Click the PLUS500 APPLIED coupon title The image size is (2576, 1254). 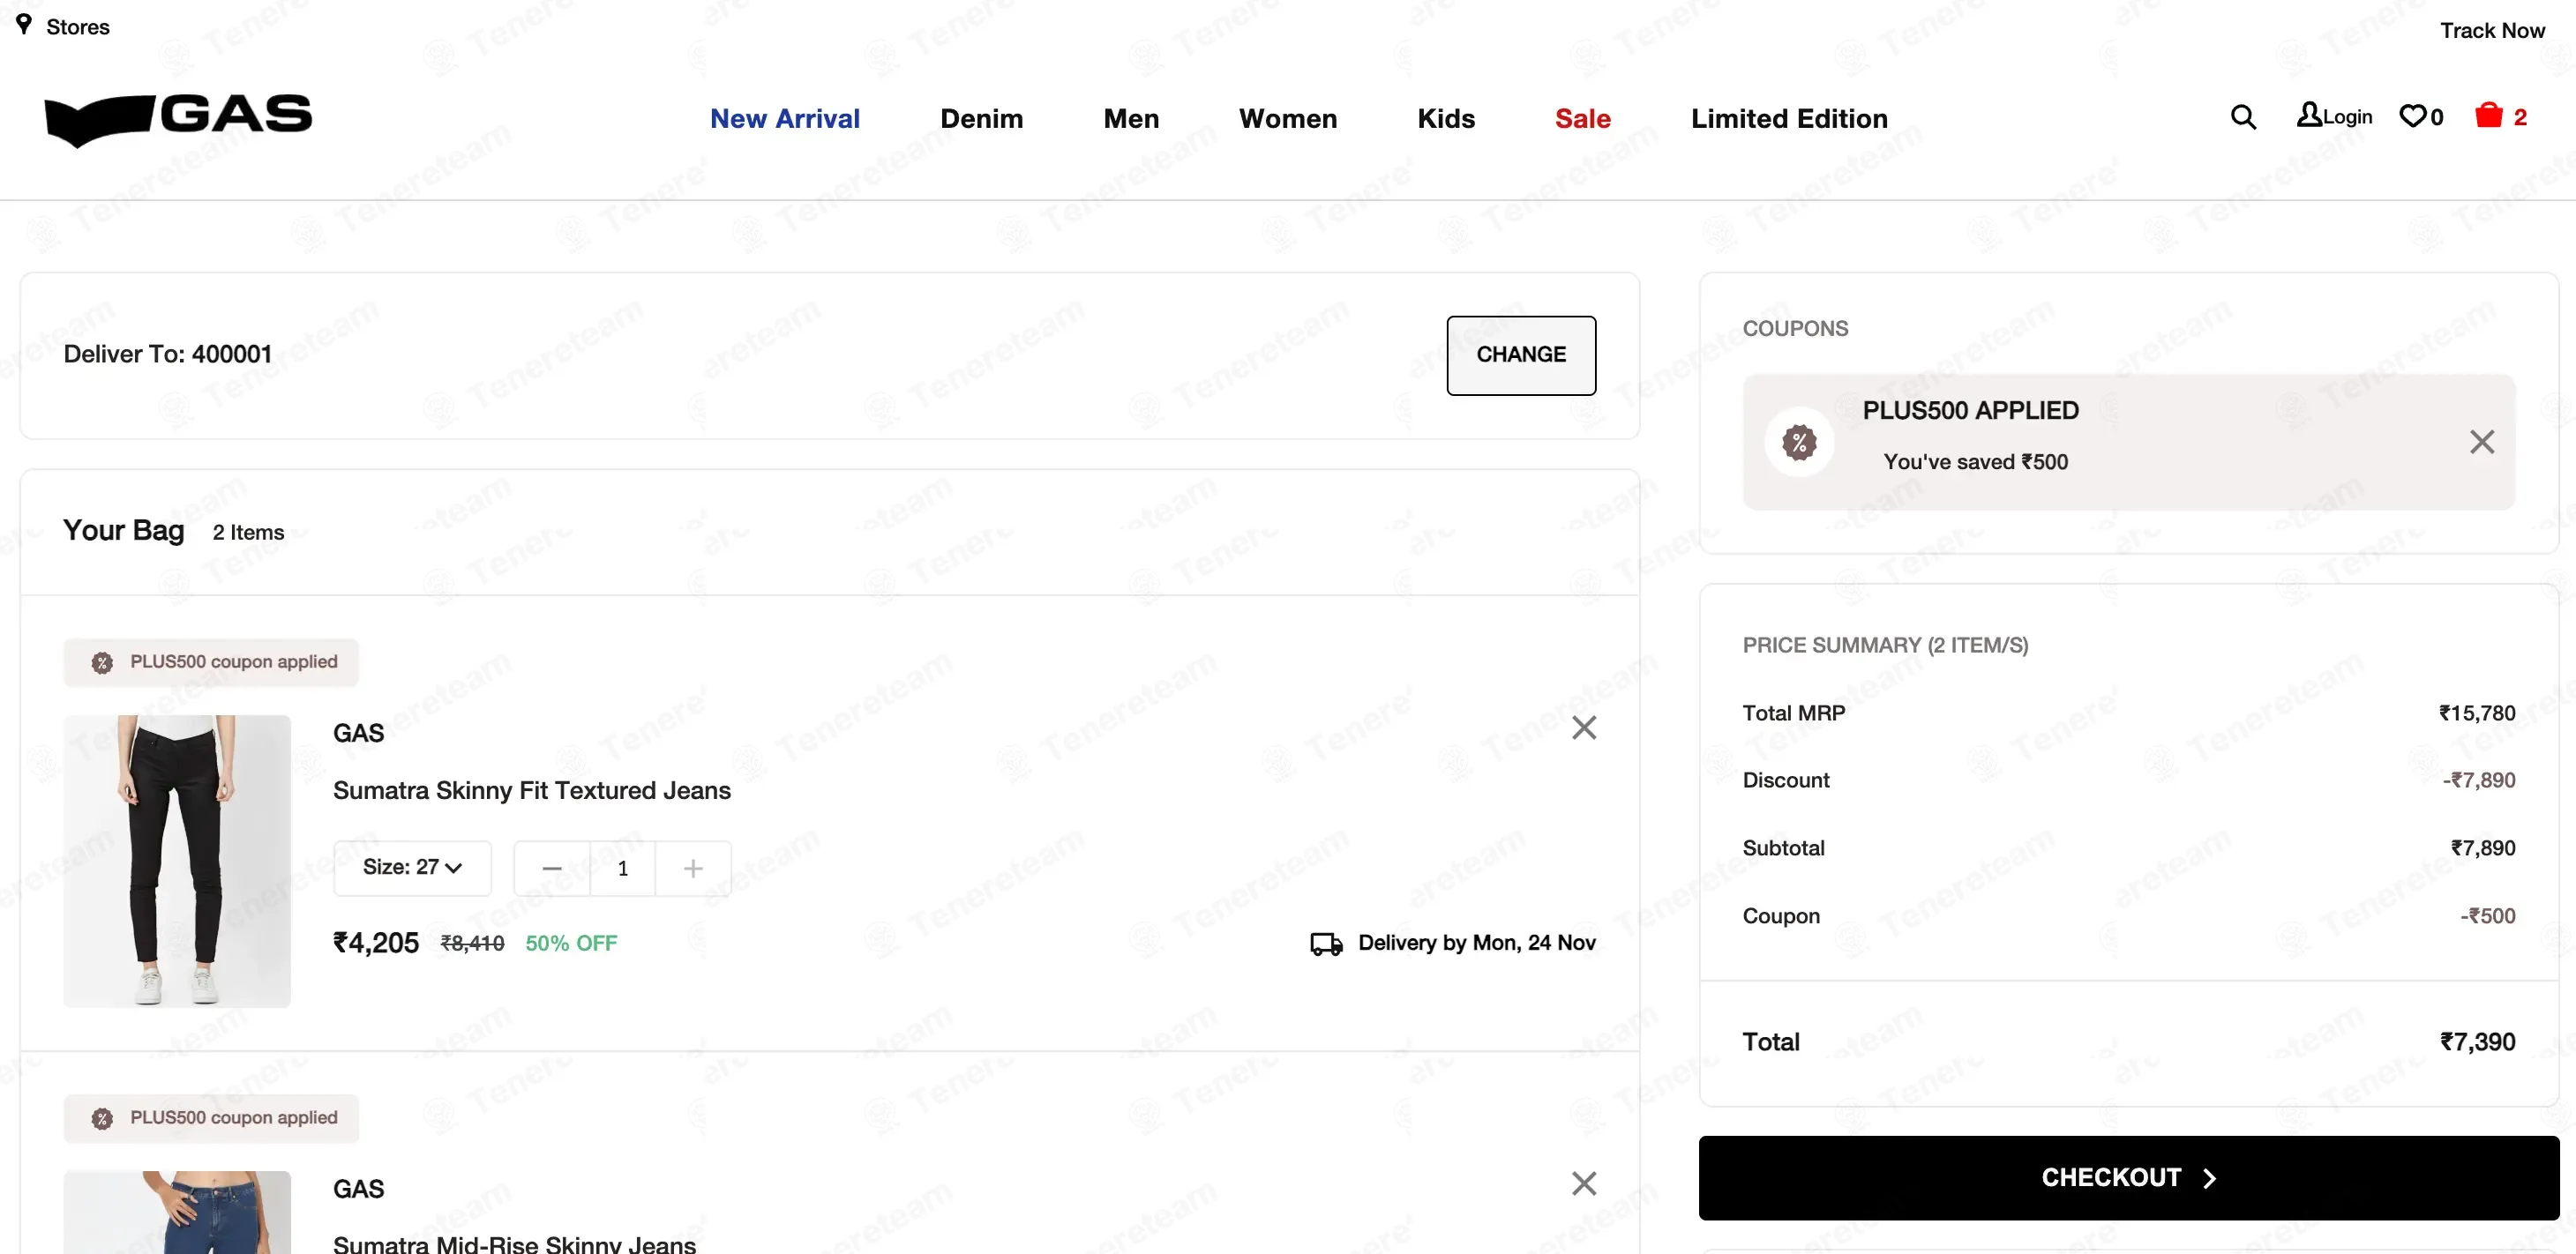1970,410
